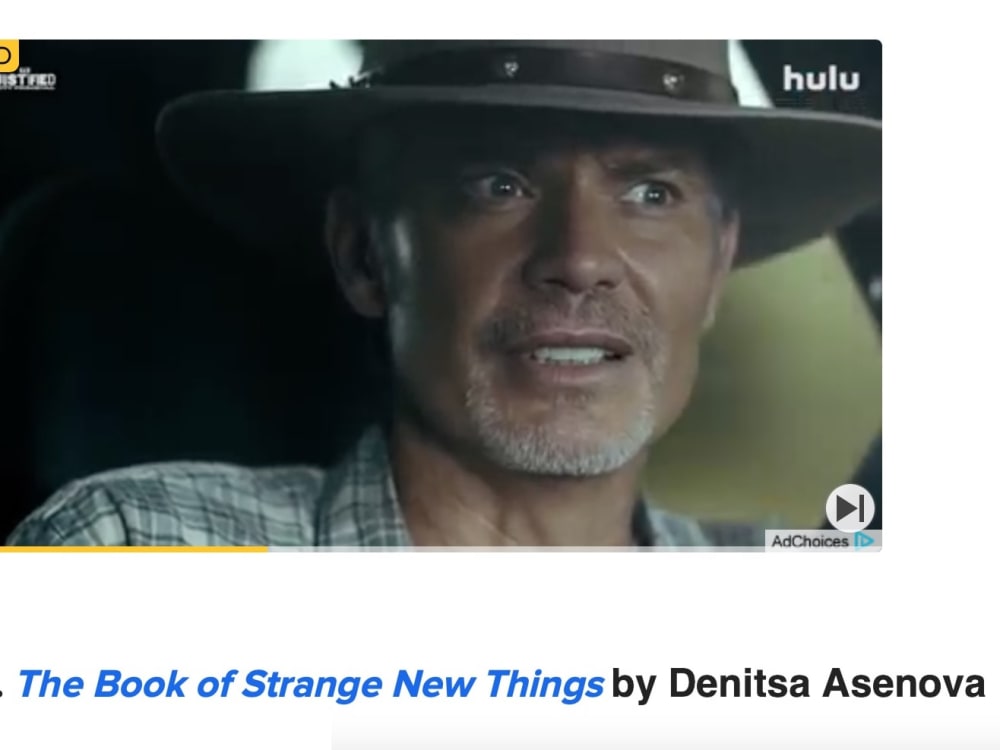Screen dimensions: 1000x750
Task: Click the gray panel at the page bottom
Action: tap(665, 735)
